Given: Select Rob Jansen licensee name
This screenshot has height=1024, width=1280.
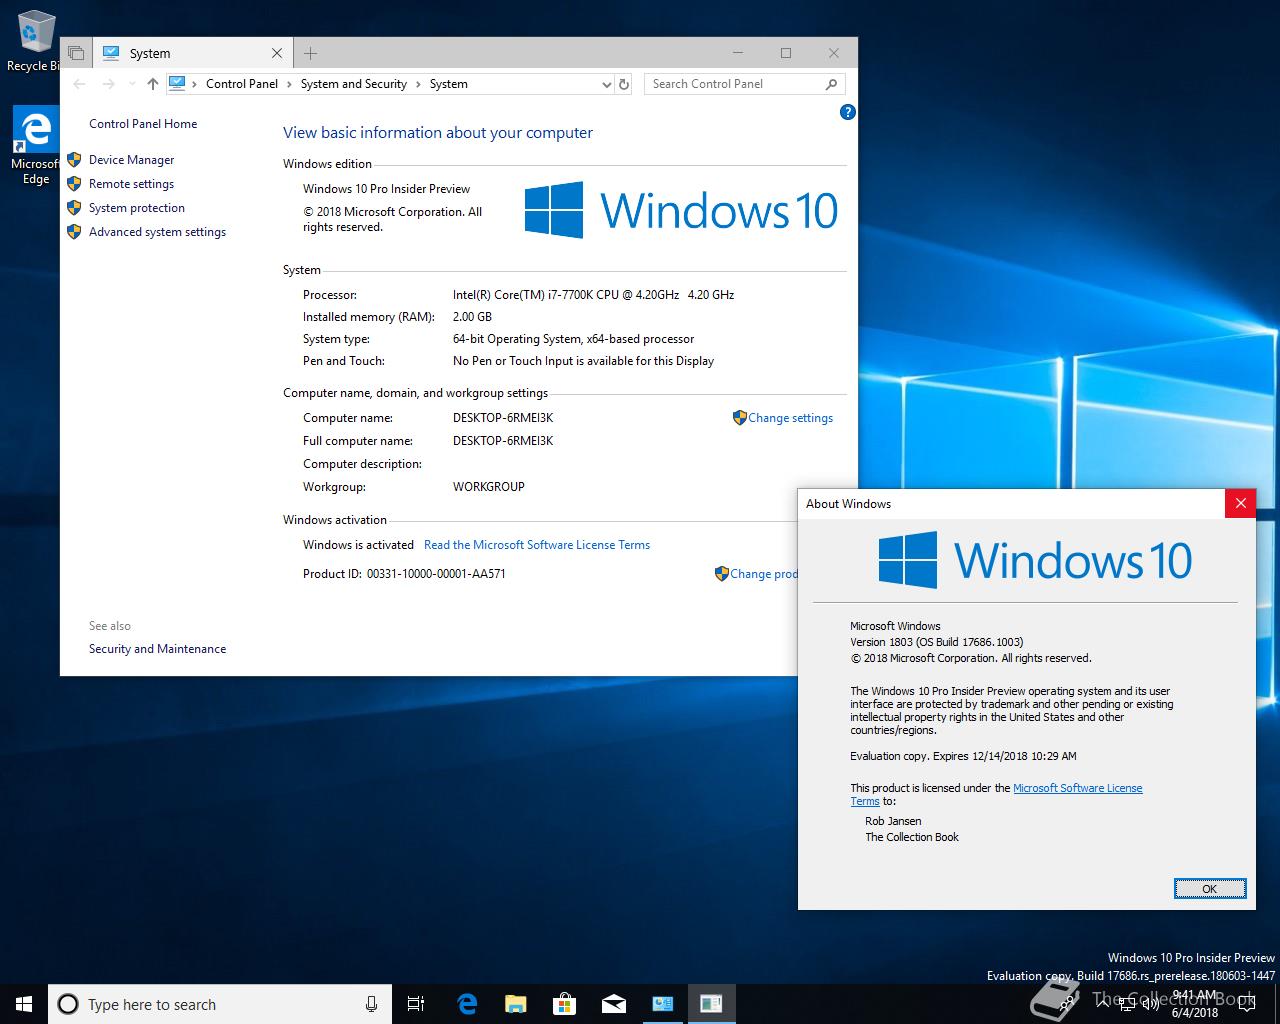Looking at the screenshot, I should click(x=893, y=821).
